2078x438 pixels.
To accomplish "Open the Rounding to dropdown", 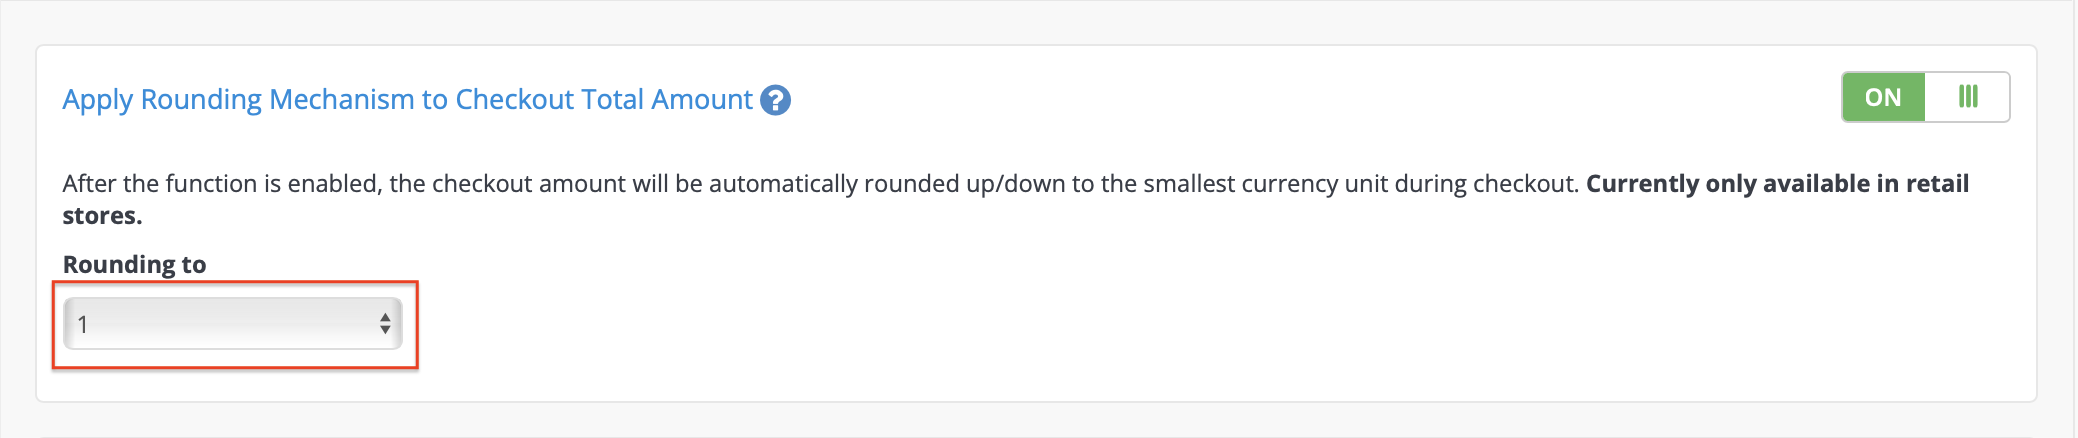I will [x=233, y=324].
